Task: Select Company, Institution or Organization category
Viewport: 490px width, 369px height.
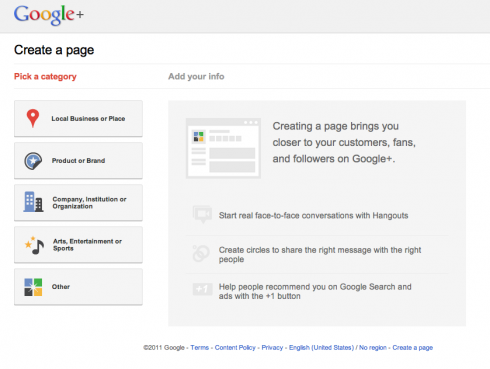Action: 78,203
